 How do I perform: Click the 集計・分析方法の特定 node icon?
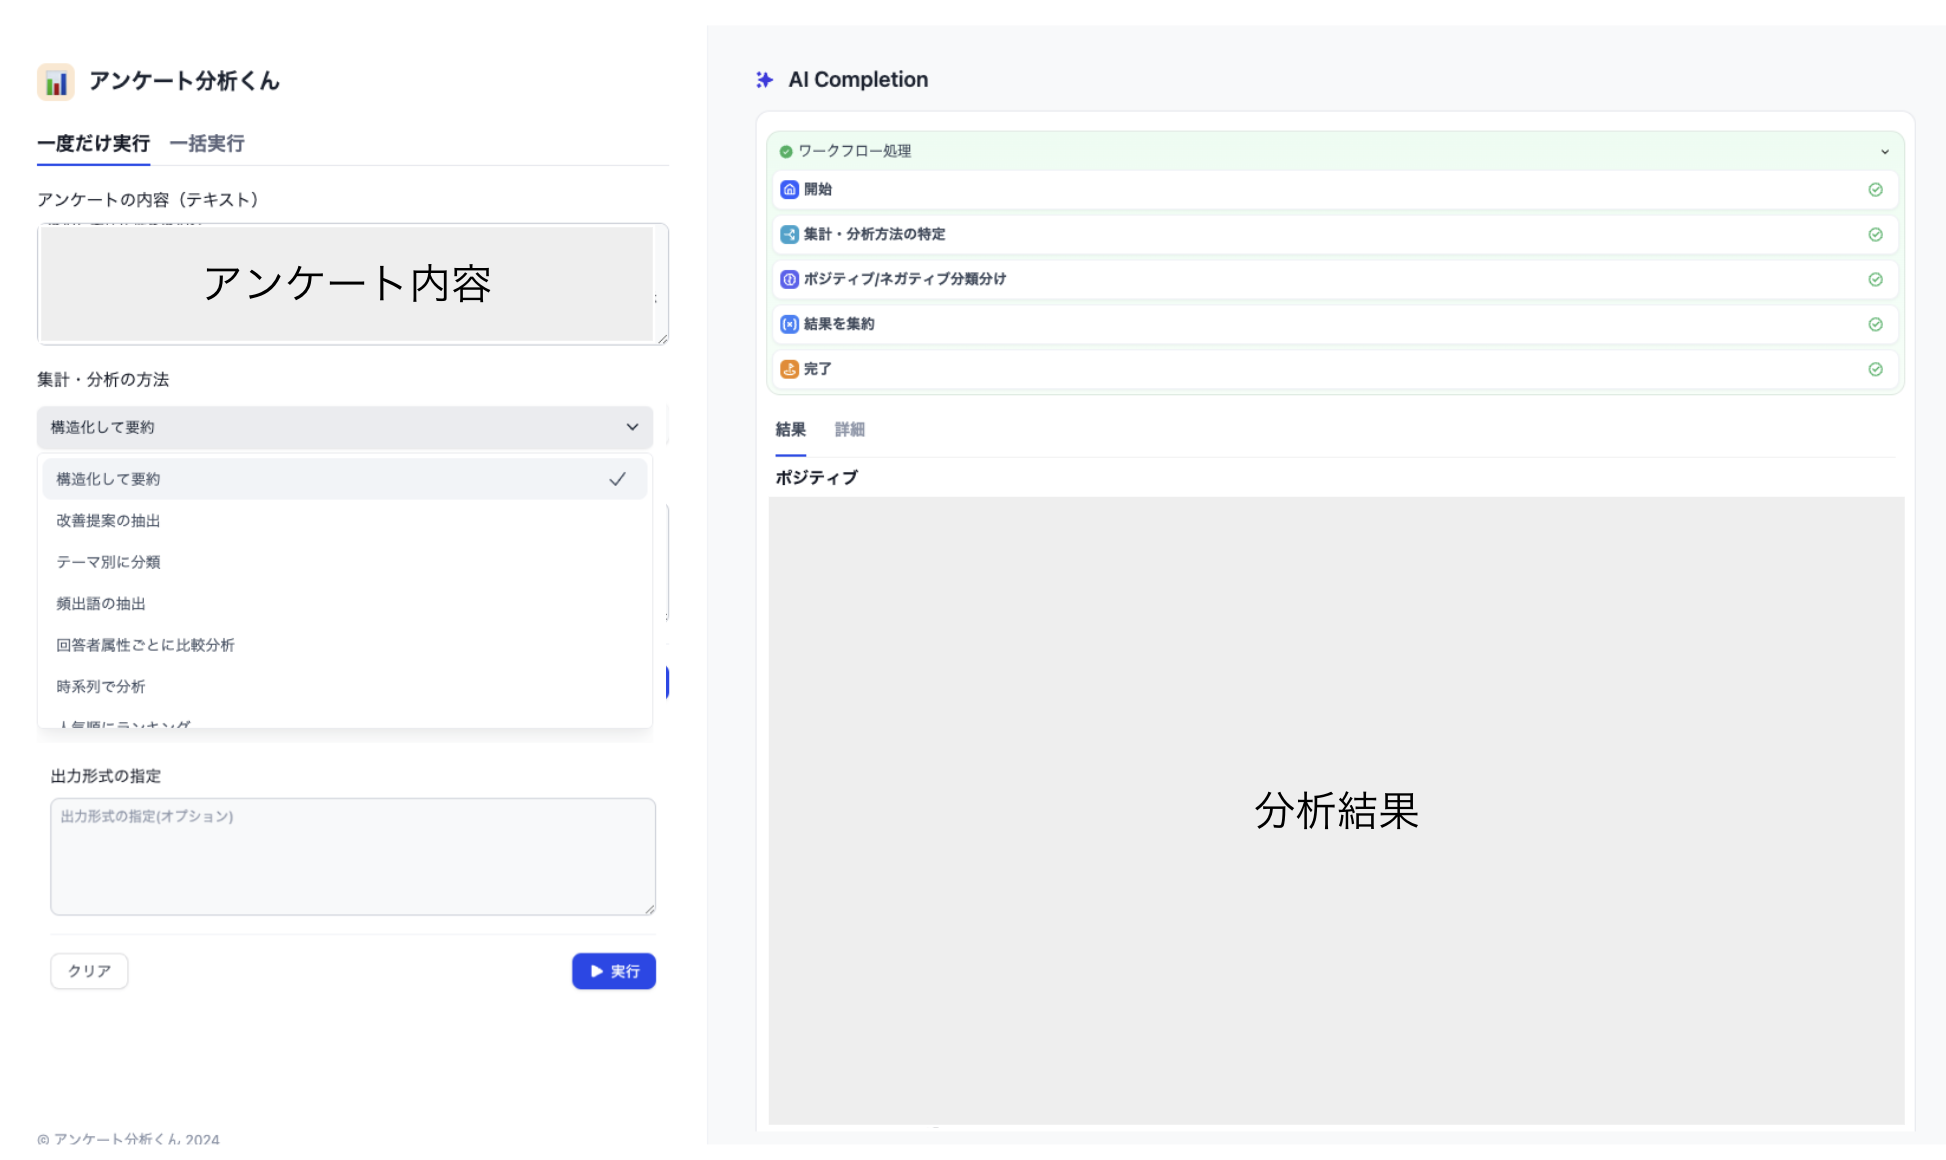click(x=789, y=234)
